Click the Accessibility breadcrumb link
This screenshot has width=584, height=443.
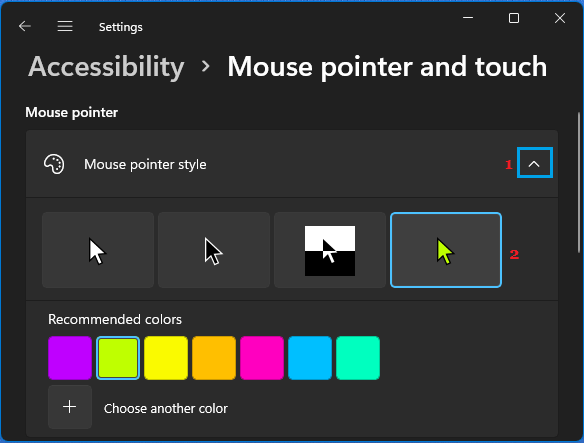pyautogui.click(x=107, y=67)
